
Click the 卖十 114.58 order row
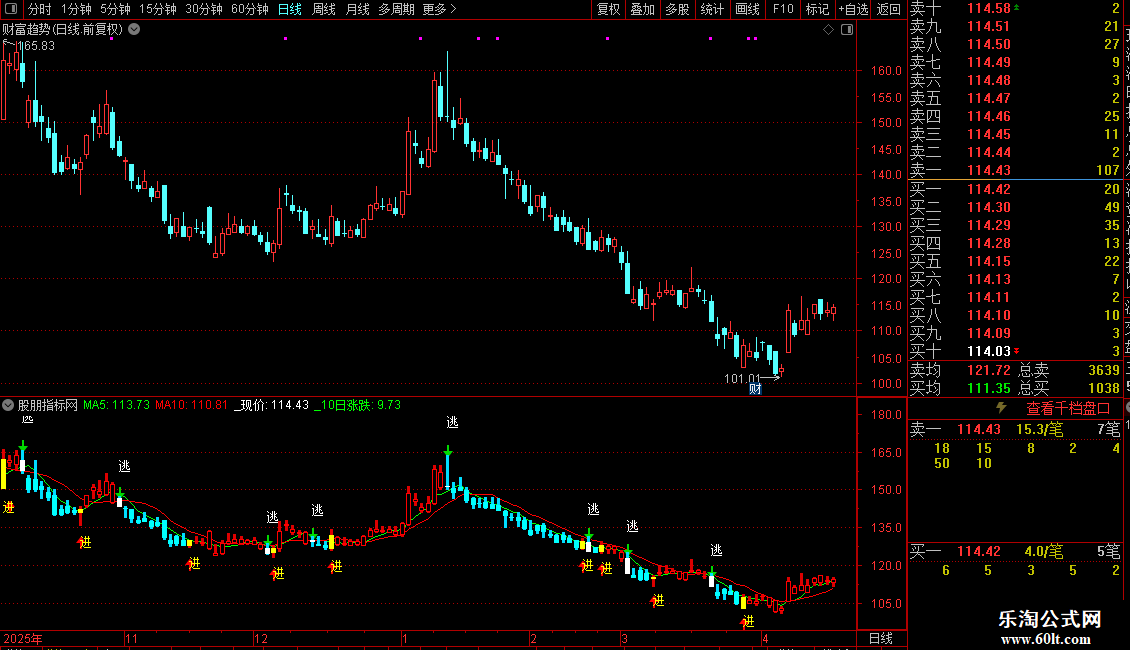pyautogui.click(x=1015, y=9)
